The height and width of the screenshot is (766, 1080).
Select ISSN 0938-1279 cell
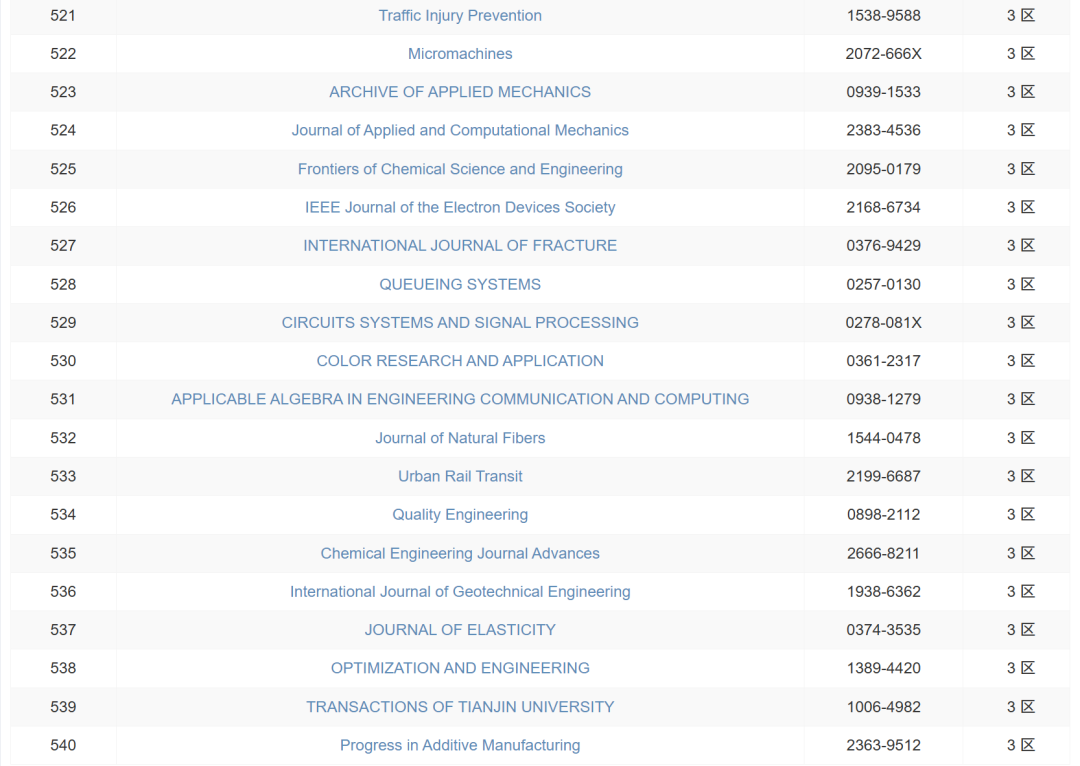884,400
